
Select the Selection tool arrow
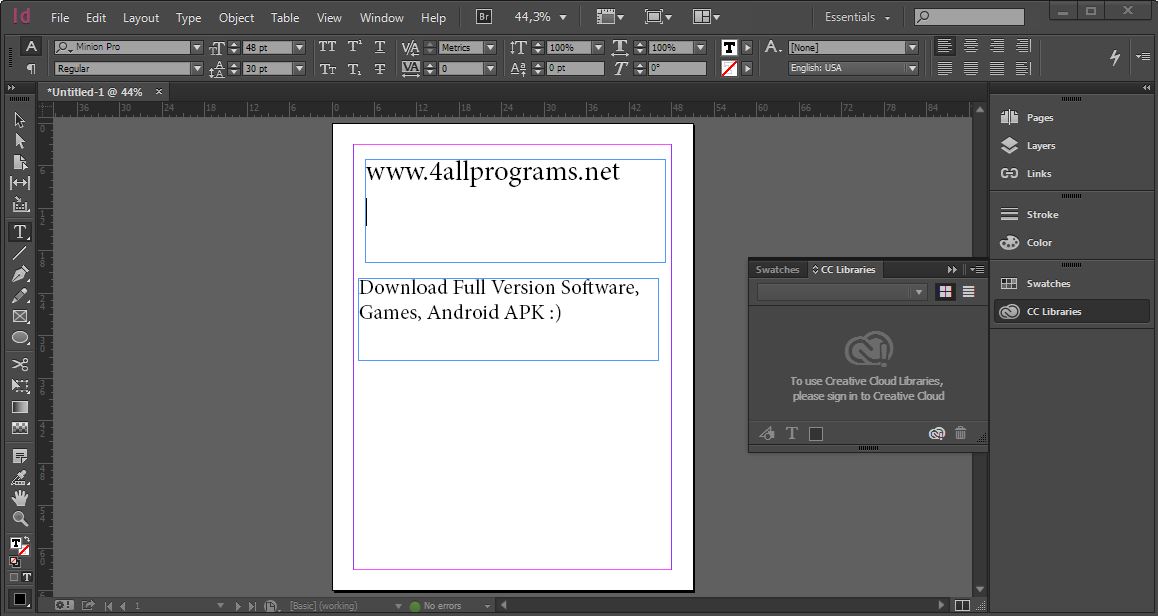pyautogui.click(x=20, y=120)
